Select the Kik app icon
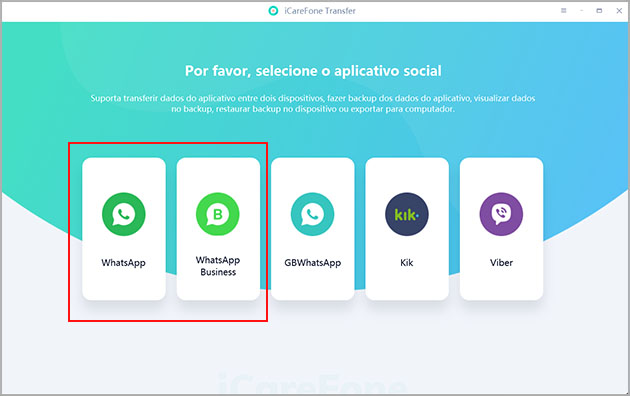Viewport: 630px width, 396px height. click(x=407, y=214)
